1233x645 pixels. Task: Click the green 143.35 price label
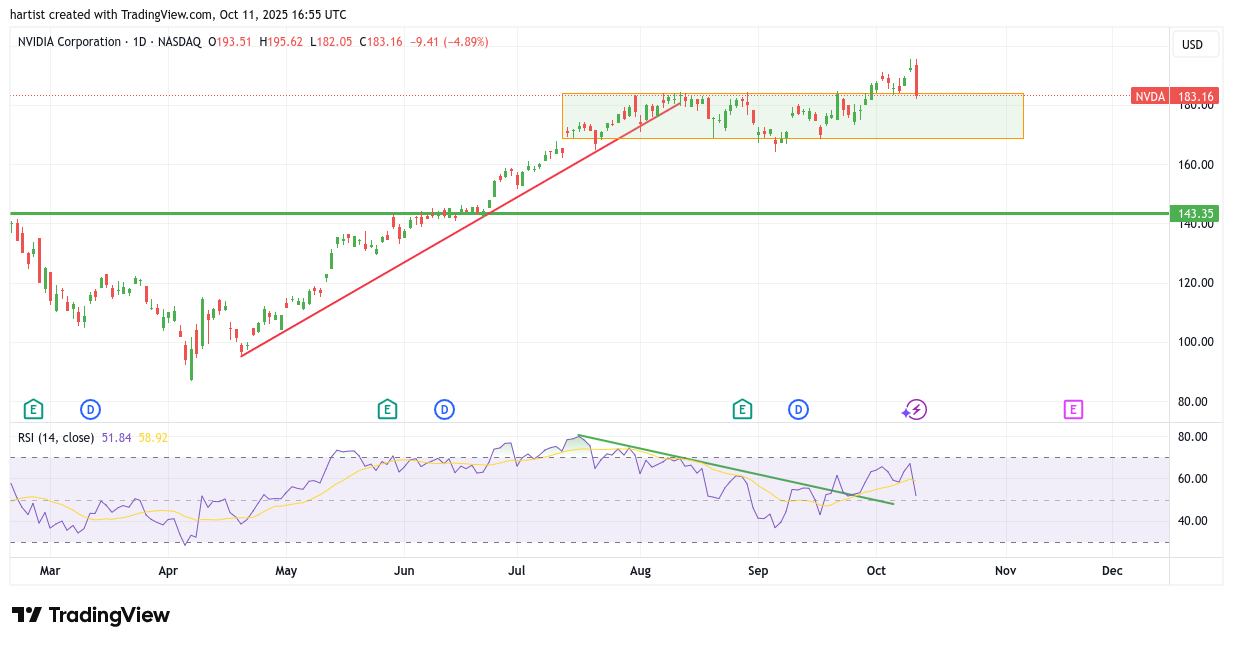click(x=1195, y=214)
